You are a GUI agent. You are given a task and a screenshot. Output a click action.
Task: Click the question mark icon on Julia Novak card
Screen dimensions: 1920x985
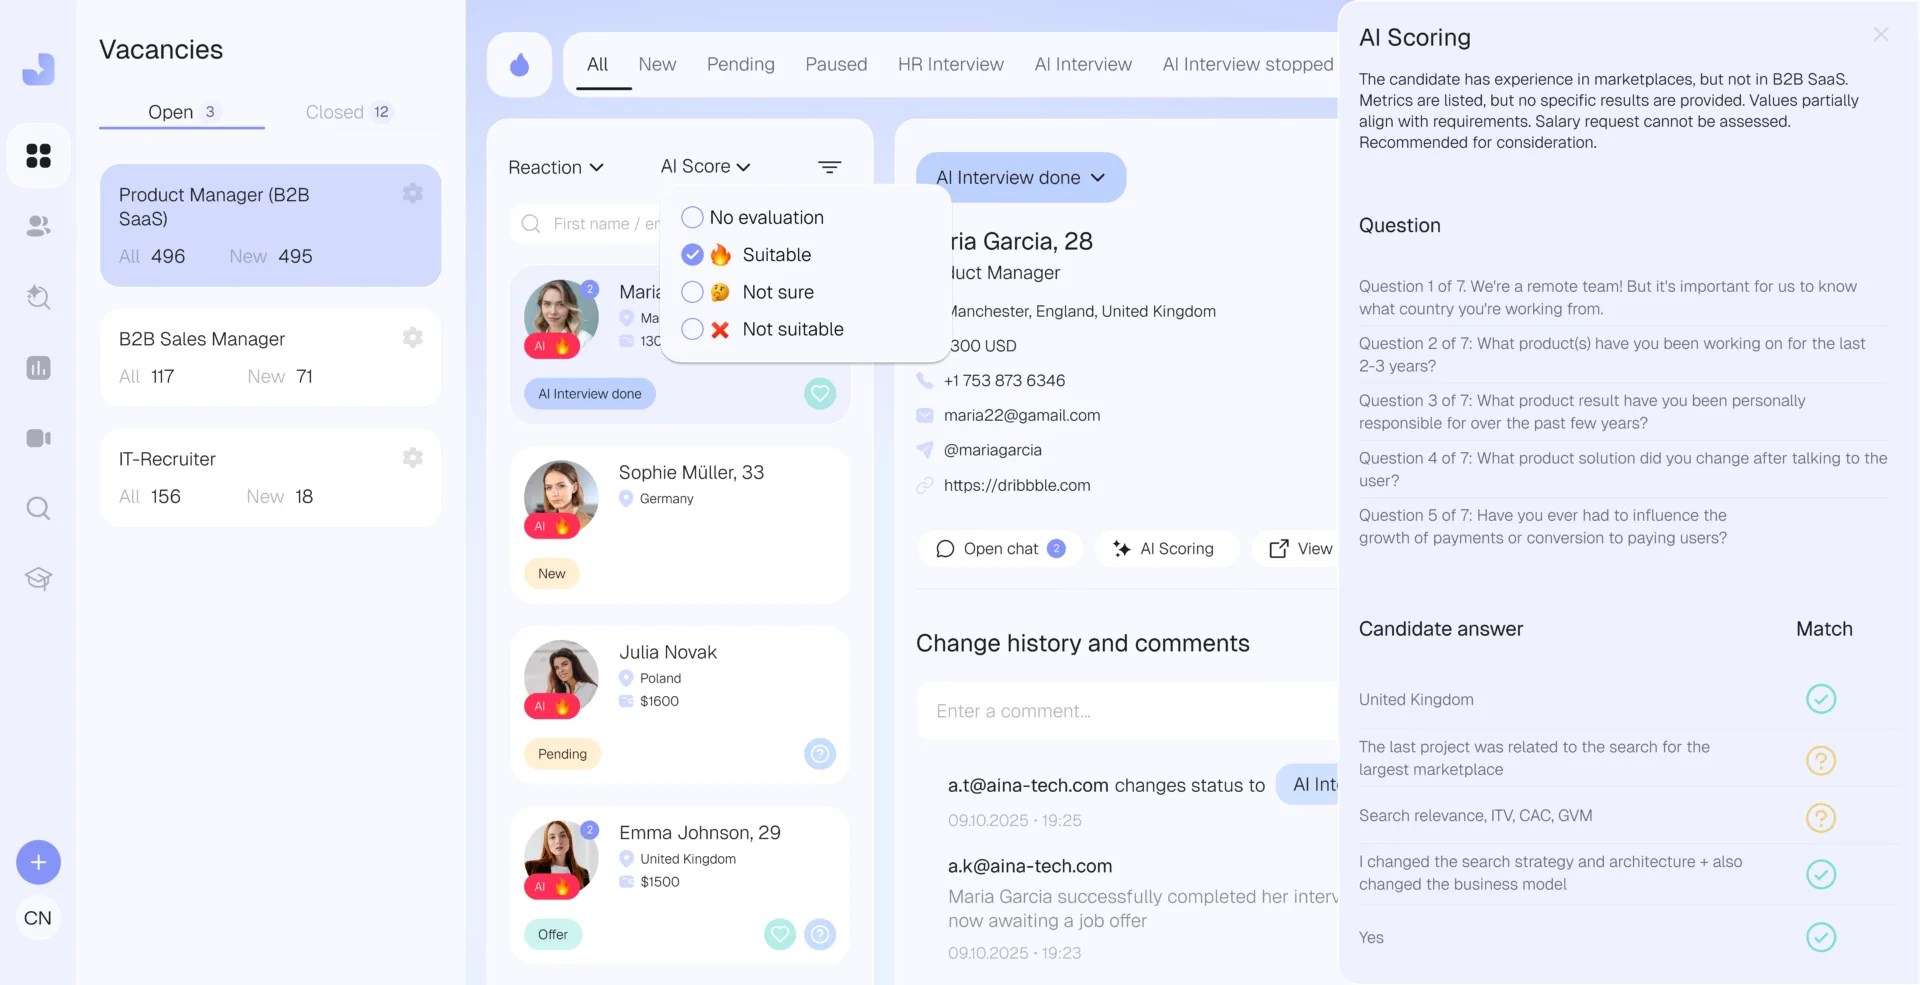pyautogui.click(x=820, y=754)
